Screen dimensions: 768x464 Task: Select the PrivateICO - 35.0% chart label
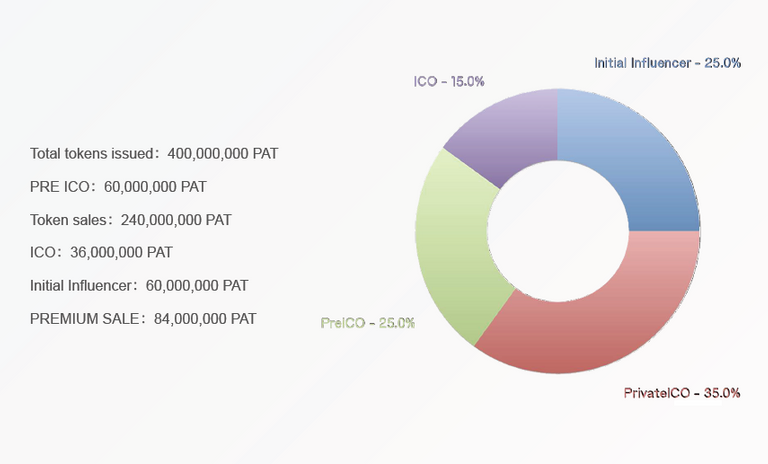(682, 393)
